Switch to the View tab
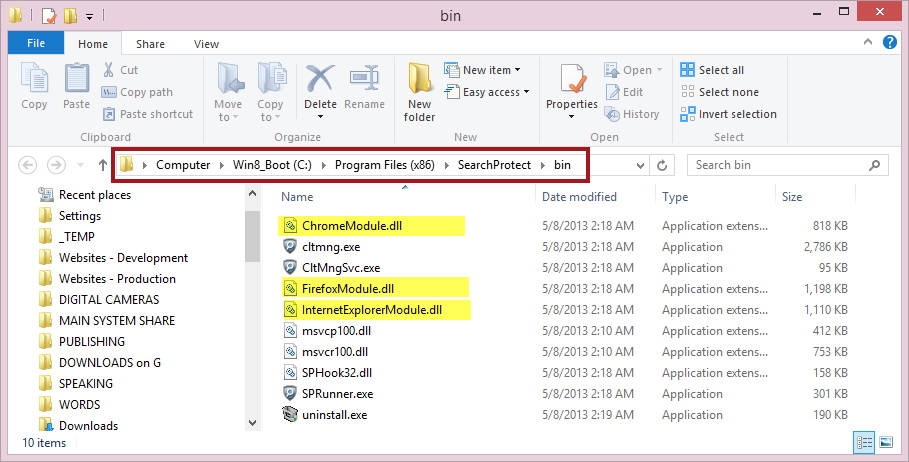 pos(206,44)
